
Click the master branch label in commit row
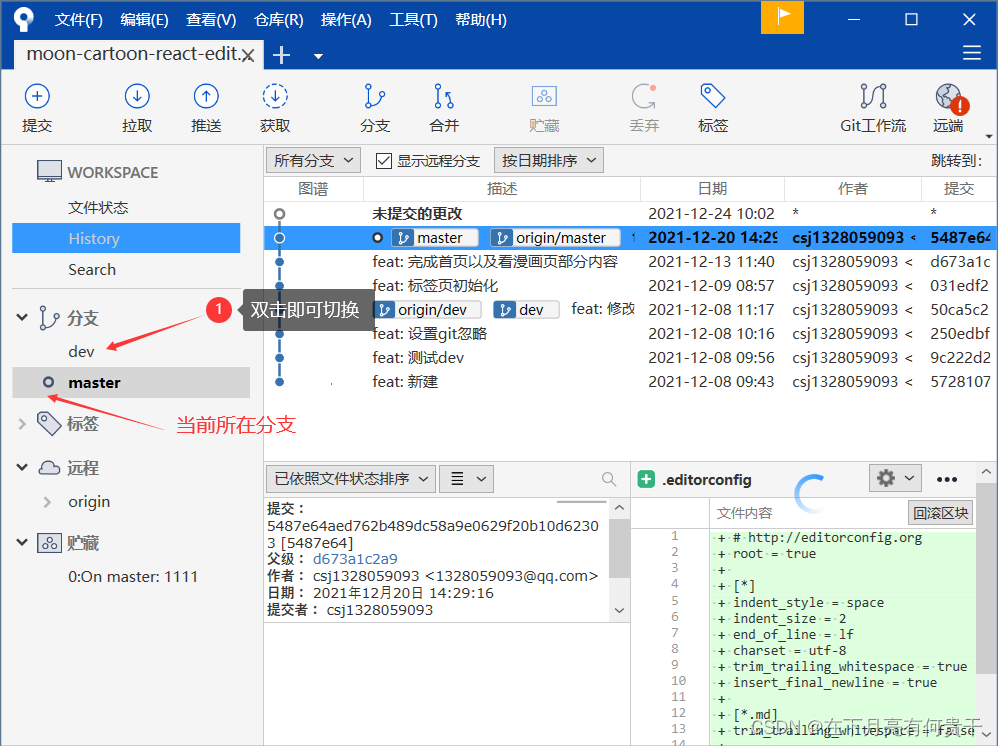point(435,238)
